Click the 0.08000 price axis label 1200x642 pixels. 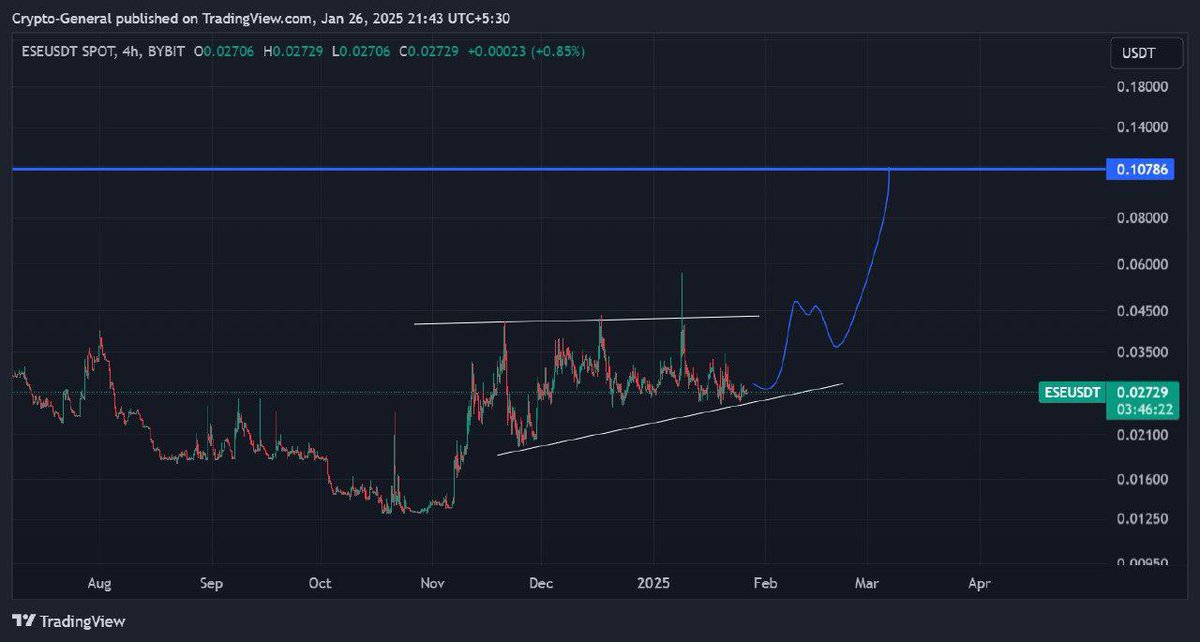coord(1142,218)
